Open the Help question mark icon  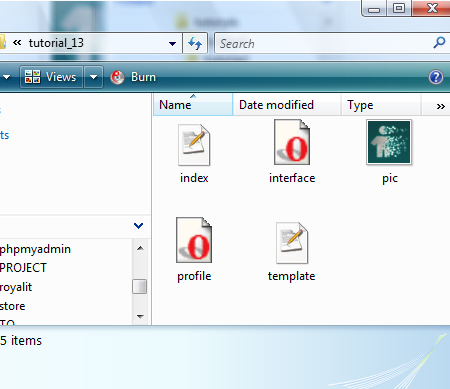[436, 77]
